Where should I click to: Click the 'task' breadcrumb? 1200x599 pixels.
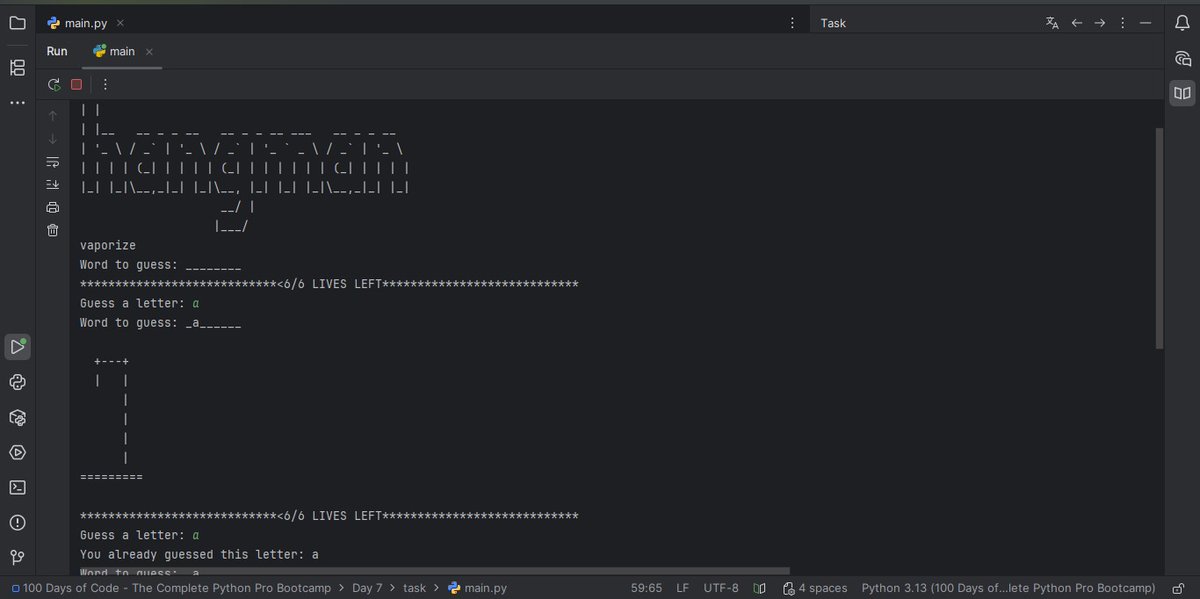point(415,588)
